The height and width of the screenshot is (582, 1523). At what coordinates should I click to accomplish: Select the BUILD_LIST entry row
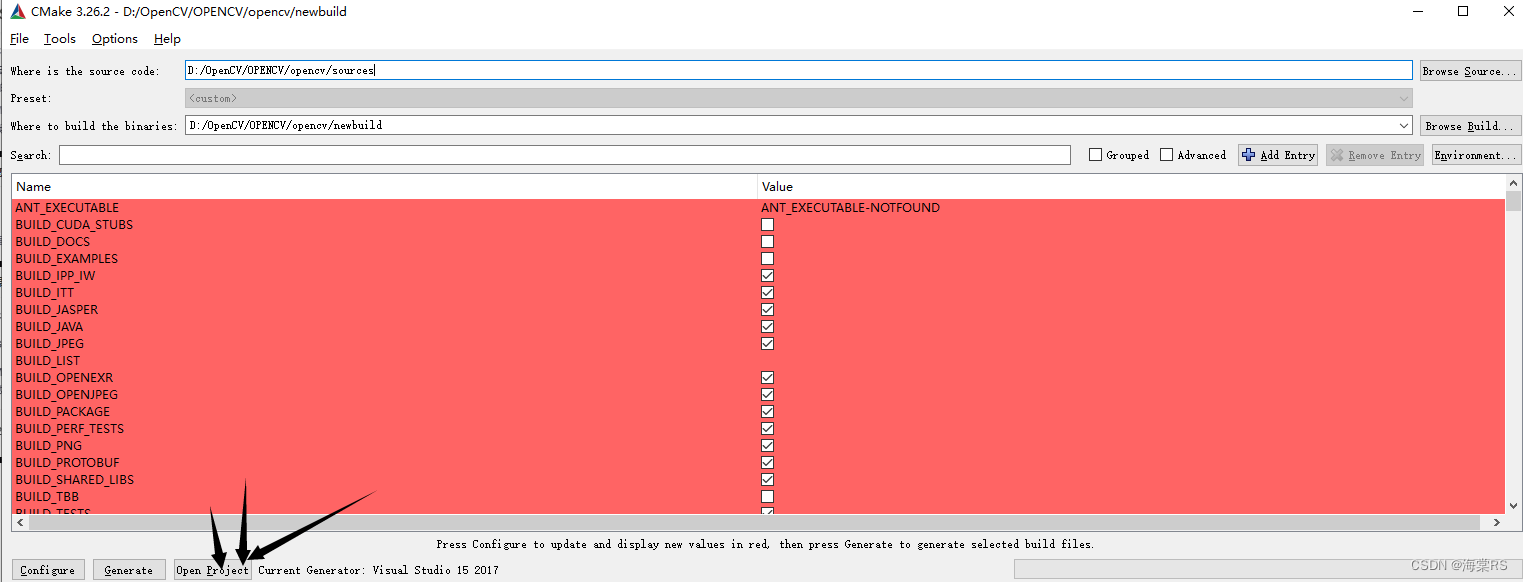click(758, 361)
